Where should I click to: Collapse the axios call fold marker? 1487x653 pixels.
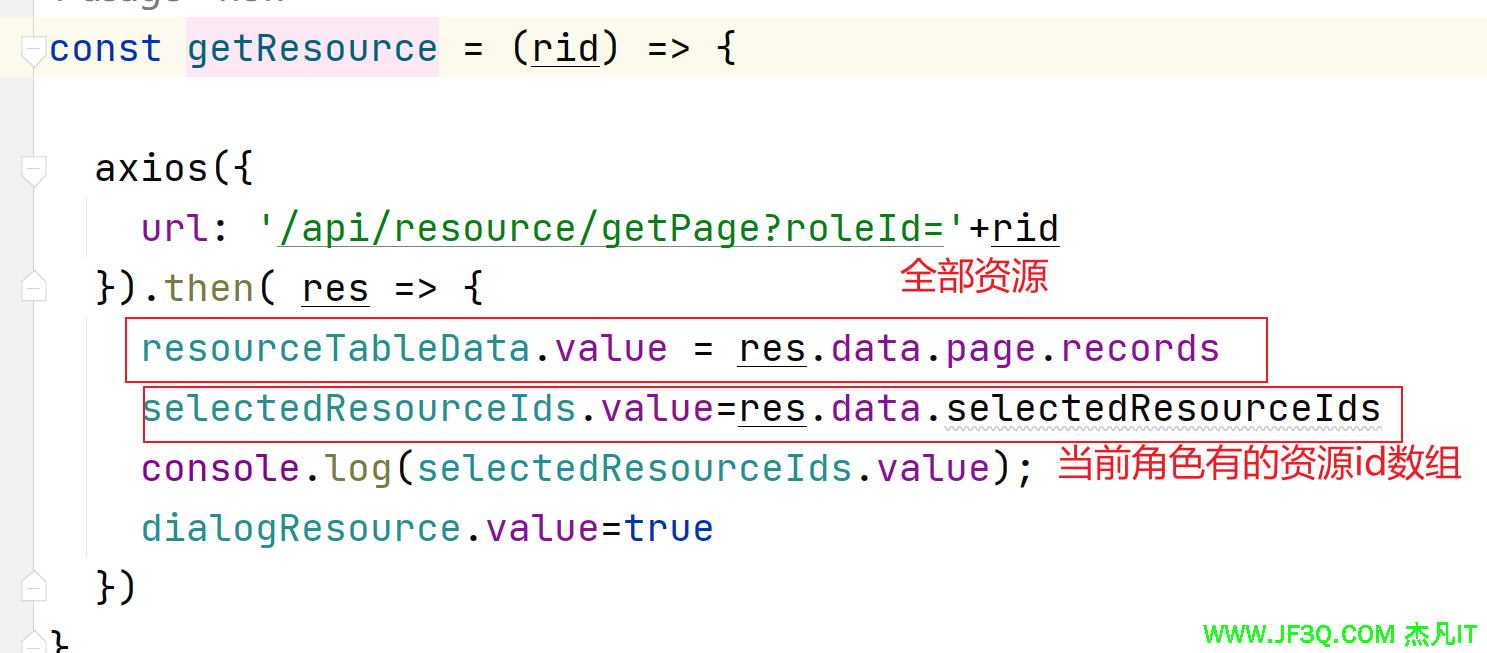34,170
